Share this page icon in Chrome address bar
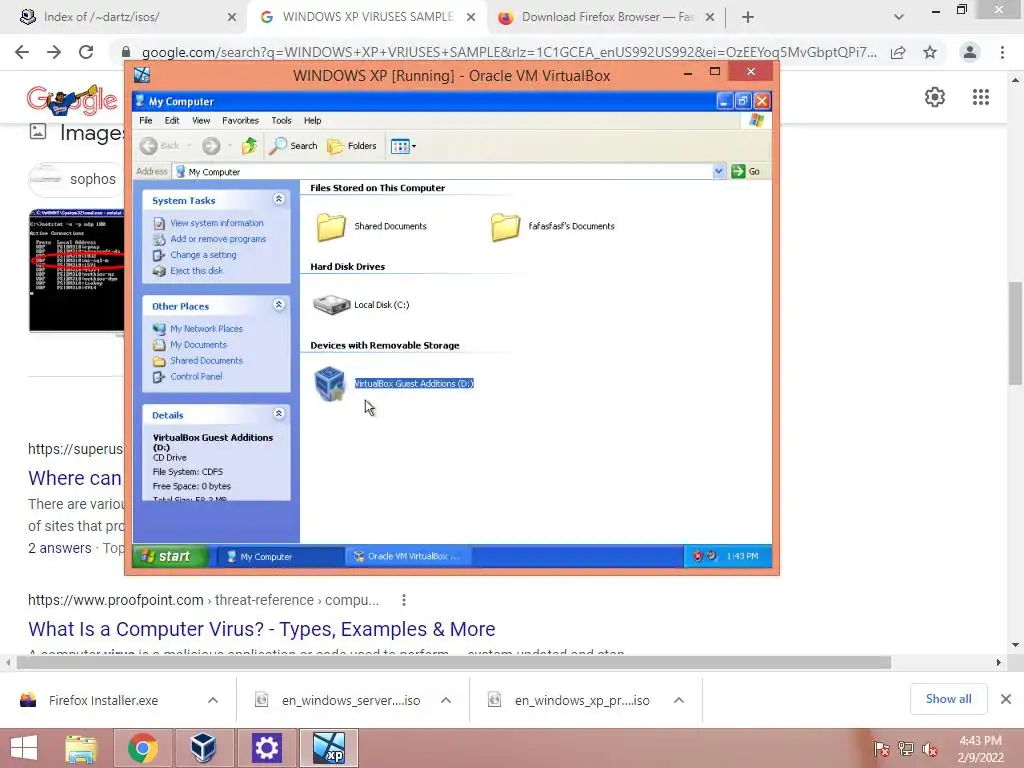Viewport: 1024px width, 768px height. coord(898,52)
